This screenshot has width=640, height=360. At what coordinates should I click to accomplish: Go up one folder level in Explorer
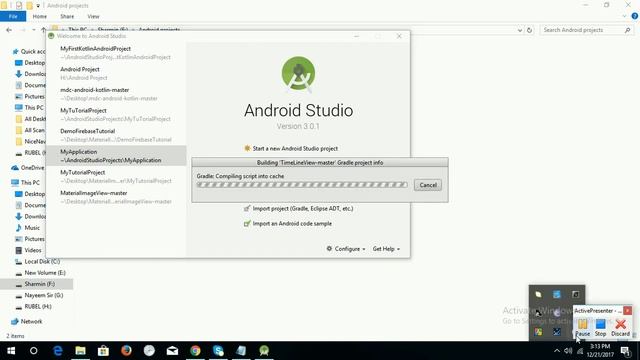tap(43, 30)
